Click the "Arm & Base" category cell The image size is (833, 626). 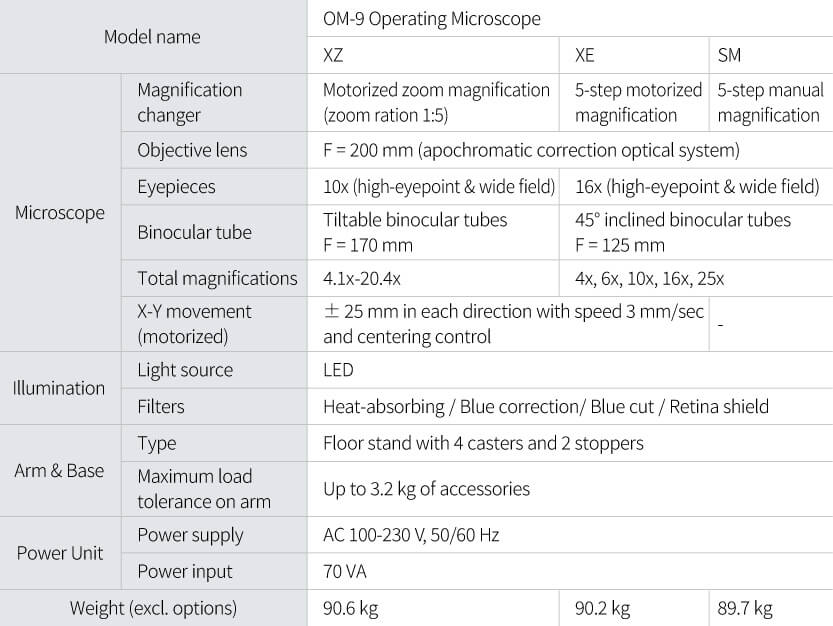59,470
